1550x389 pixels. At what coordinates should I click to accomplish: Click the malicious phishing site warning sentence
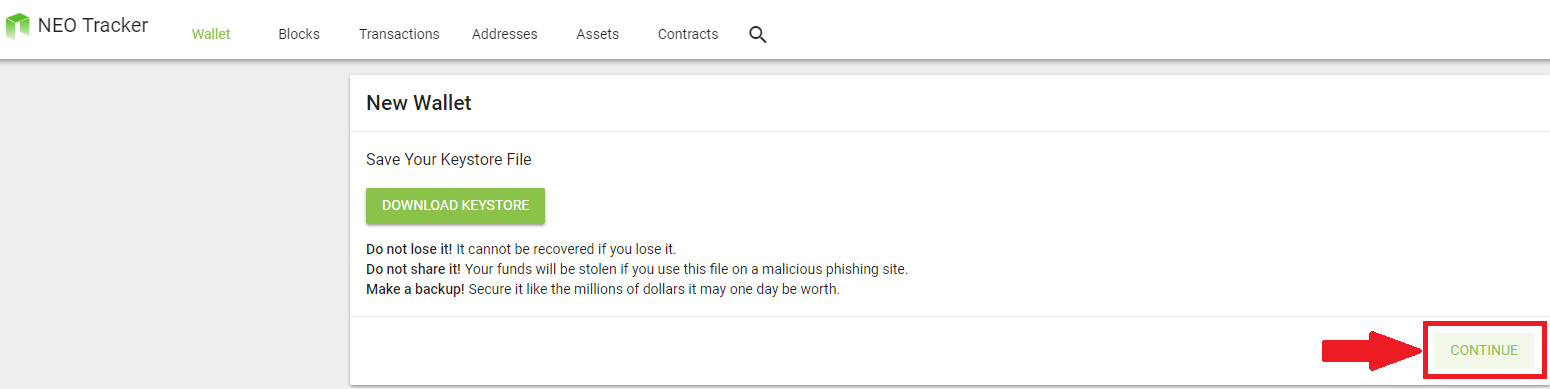[x=687, y=270]
